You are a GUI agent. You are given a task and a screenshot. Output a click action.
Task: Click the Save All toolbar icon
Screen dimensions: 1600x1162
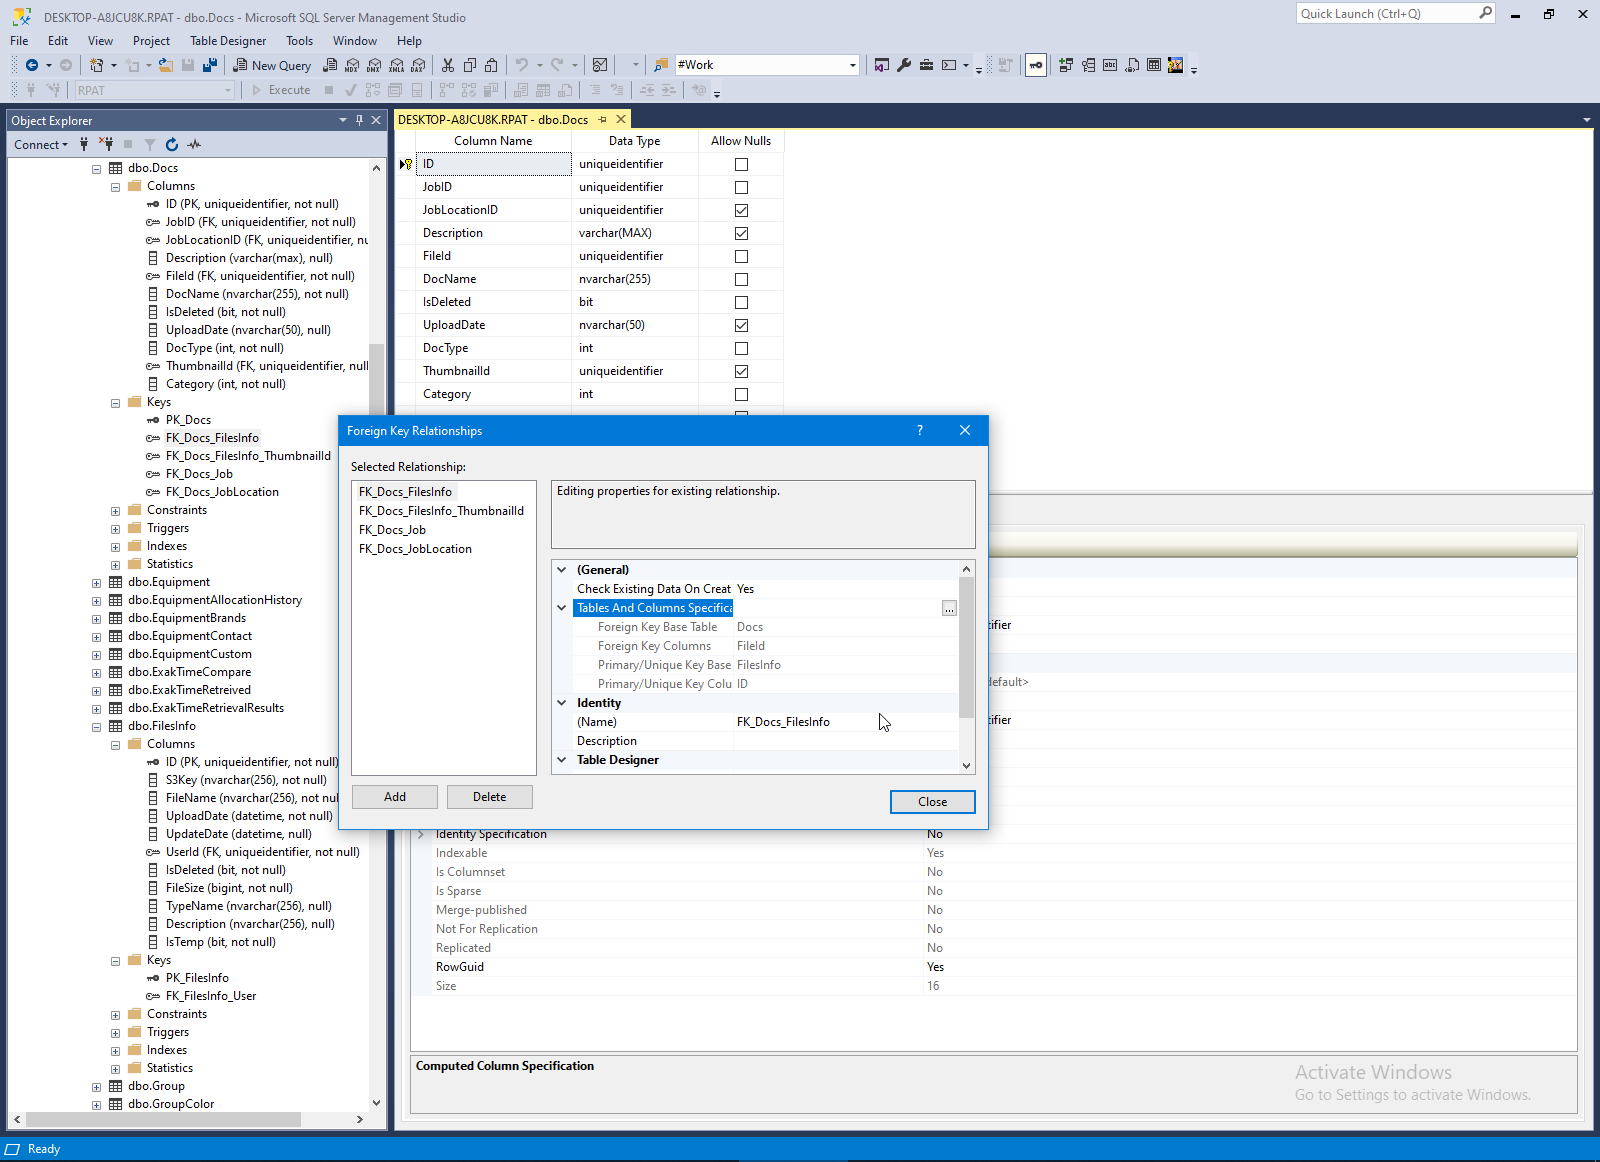[210, 65]
